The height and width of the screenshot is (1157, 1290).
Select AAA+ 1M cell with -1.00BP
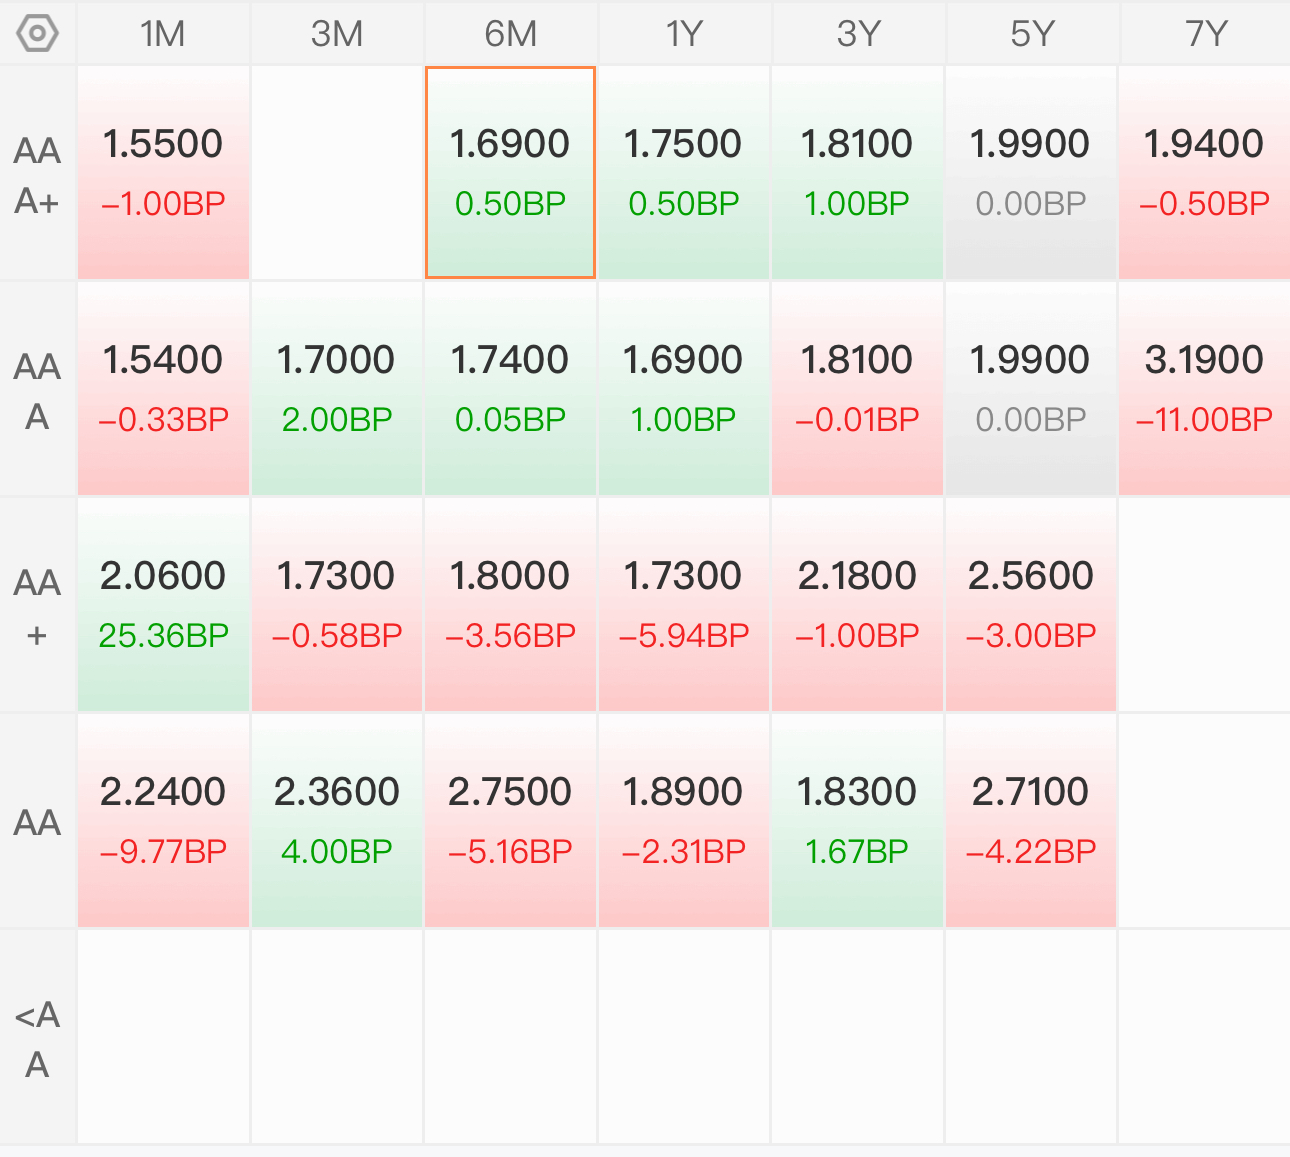tap(163, 173)
